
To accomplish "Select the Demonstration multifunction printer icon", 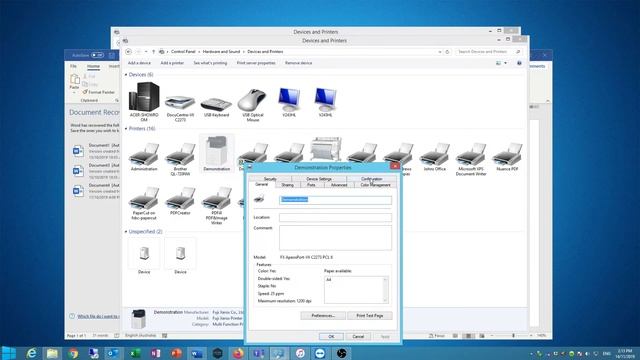I will point(217,151).
